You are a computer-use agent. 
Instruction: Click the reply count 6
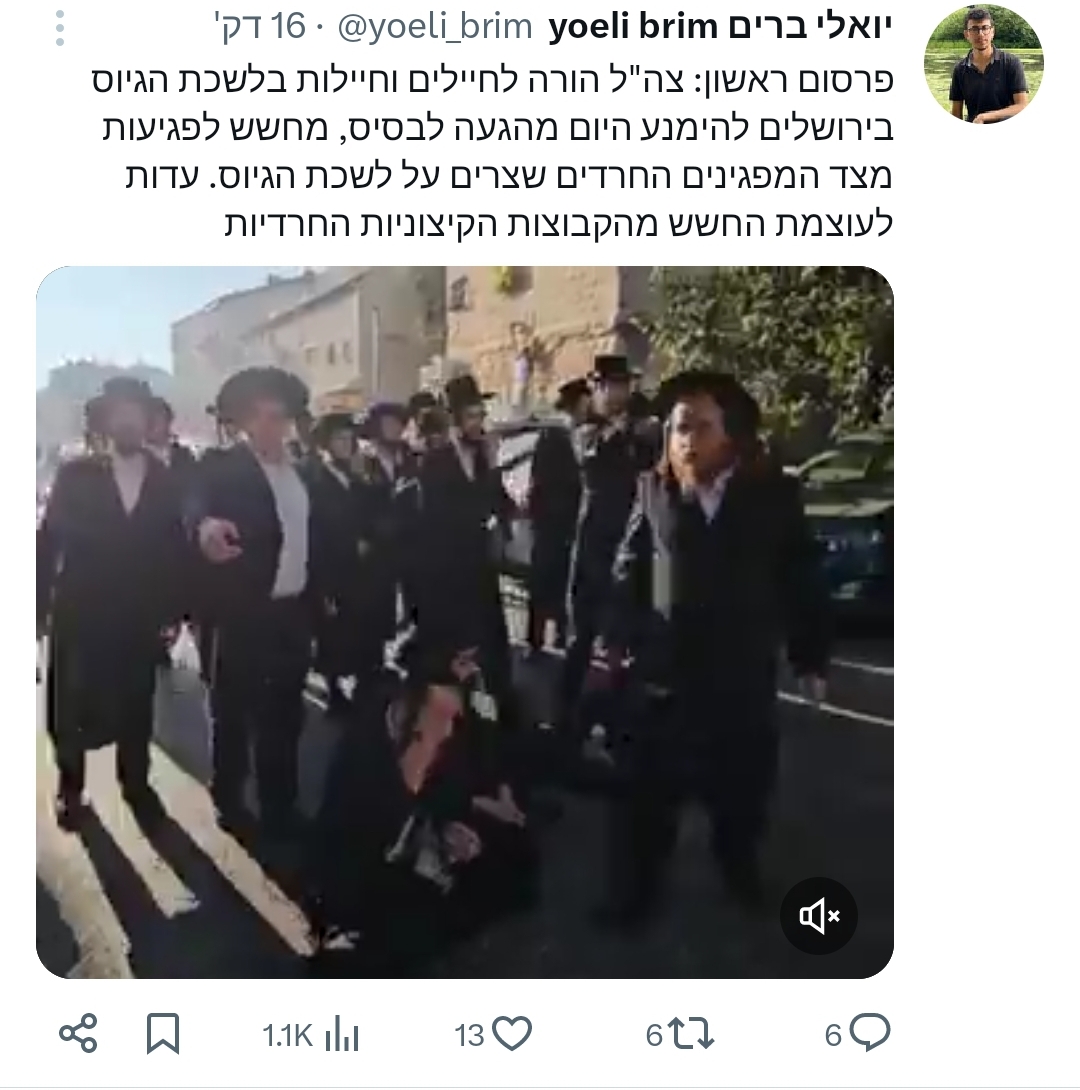click(x=833, y=1035)
